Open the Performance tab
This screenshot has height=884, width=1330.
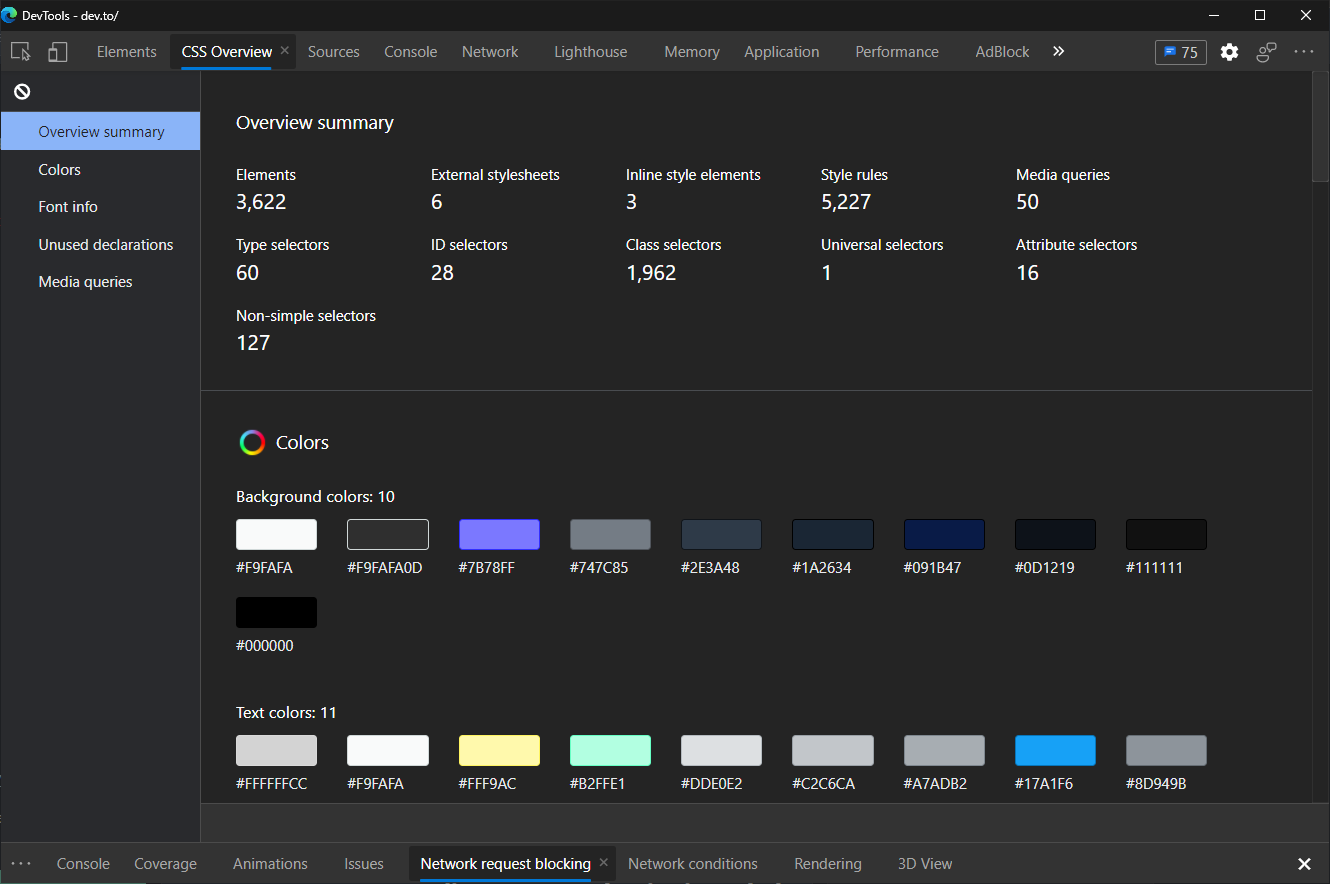[x=897, y=52]
